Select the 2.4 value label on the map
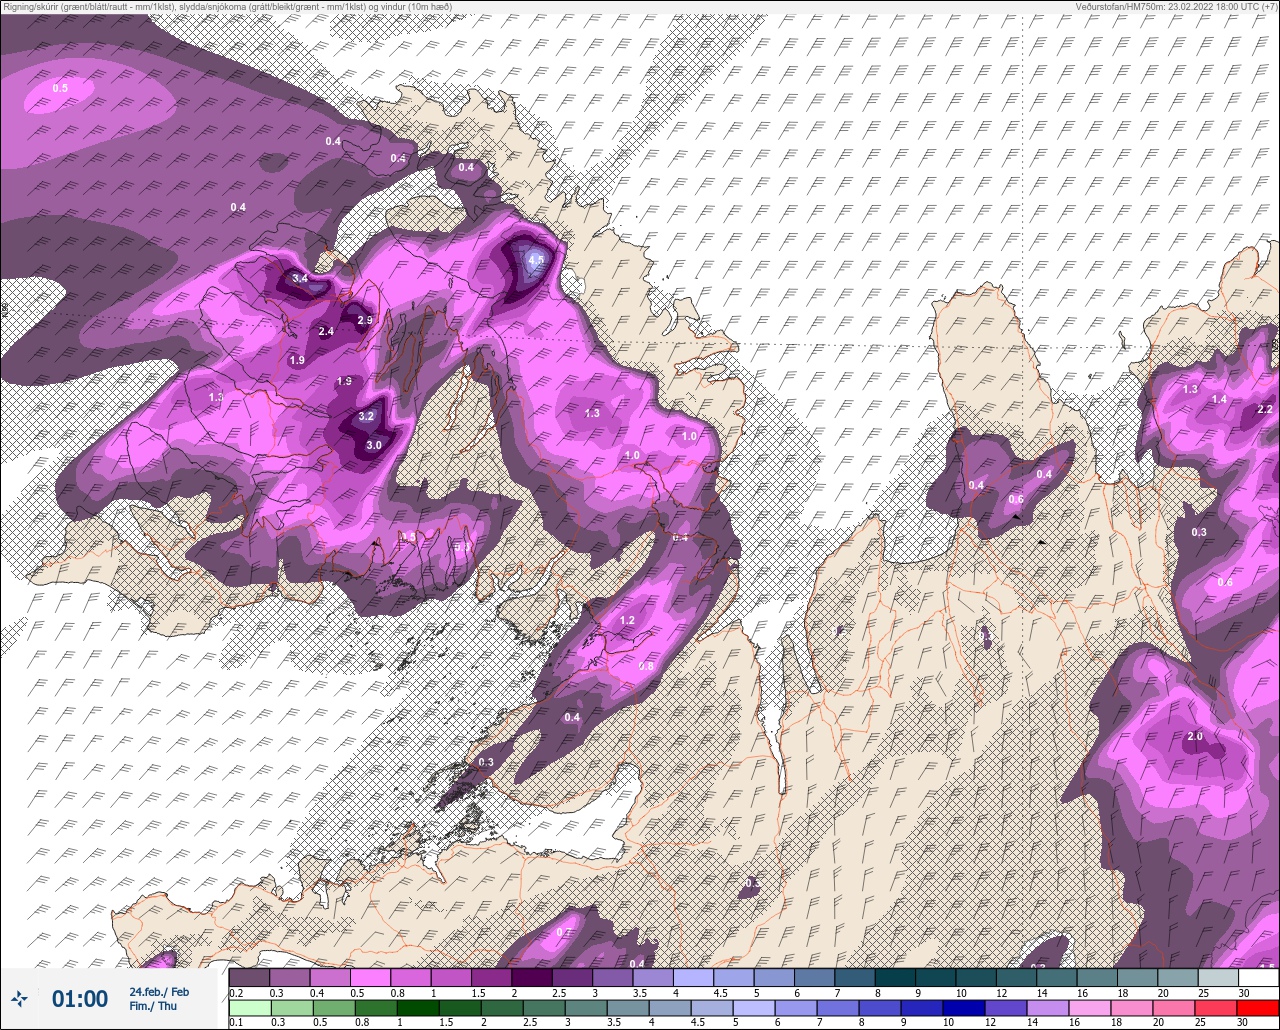The image size is (1280, 1030). [326, 331]
